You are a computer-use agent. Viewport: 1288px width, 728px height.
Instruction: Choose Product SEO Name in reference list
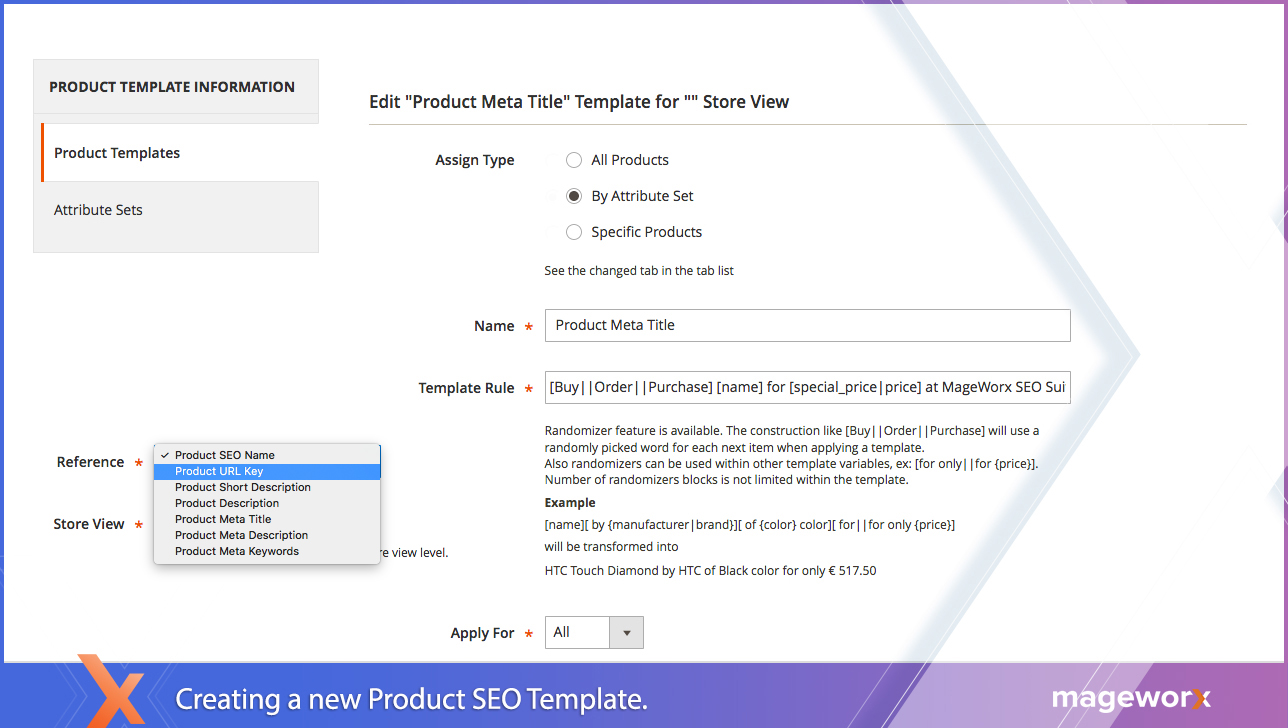[225, 455]
